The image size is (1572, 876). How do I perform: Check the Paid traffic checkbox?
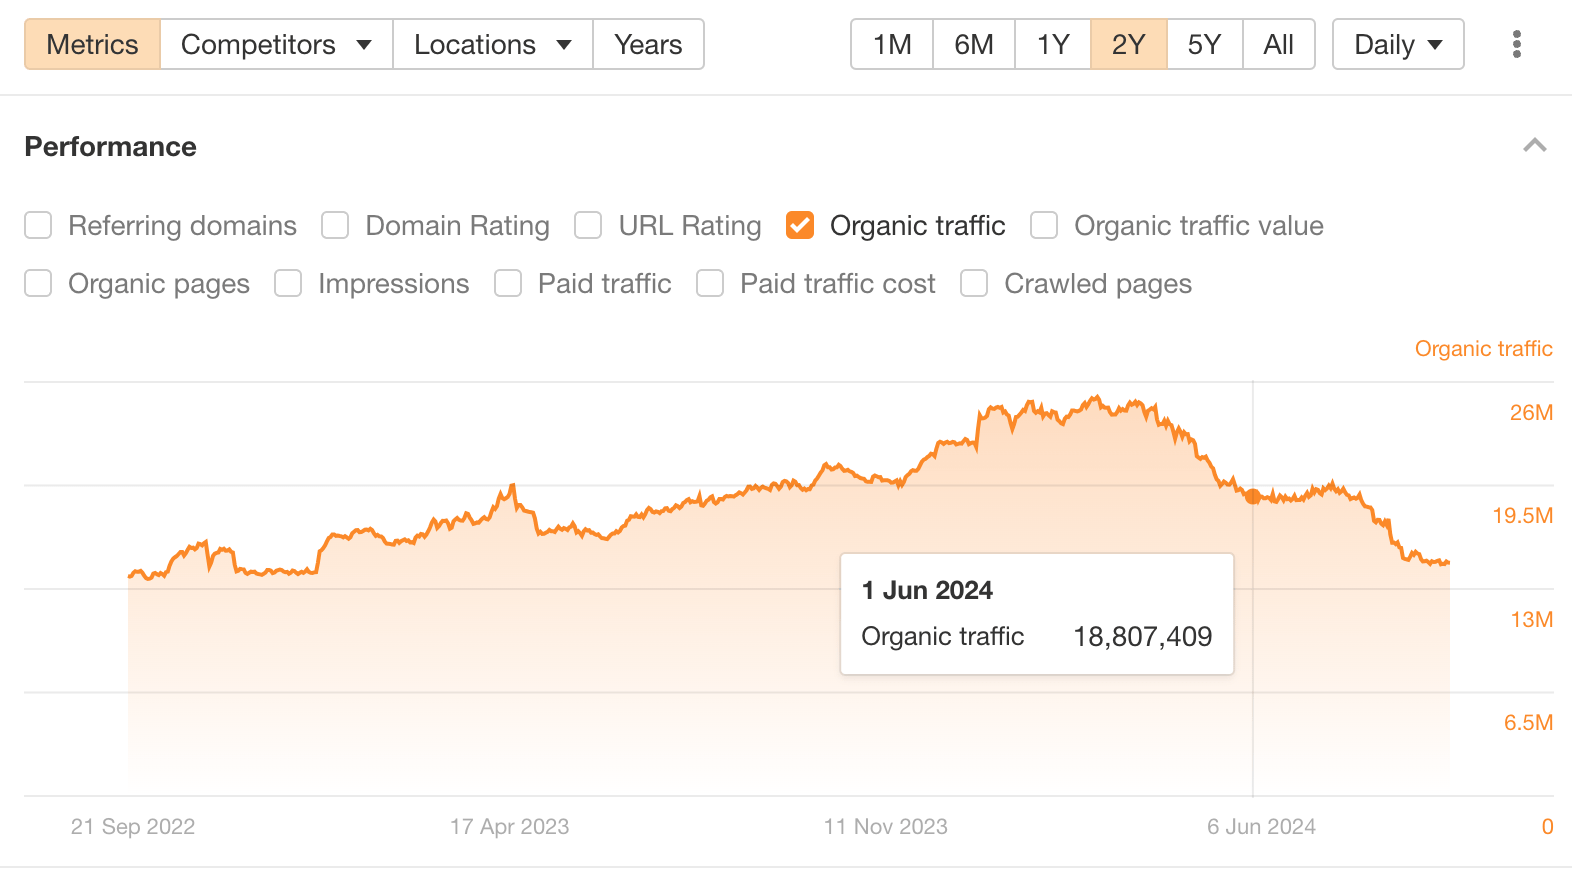(x=508, y=283)
